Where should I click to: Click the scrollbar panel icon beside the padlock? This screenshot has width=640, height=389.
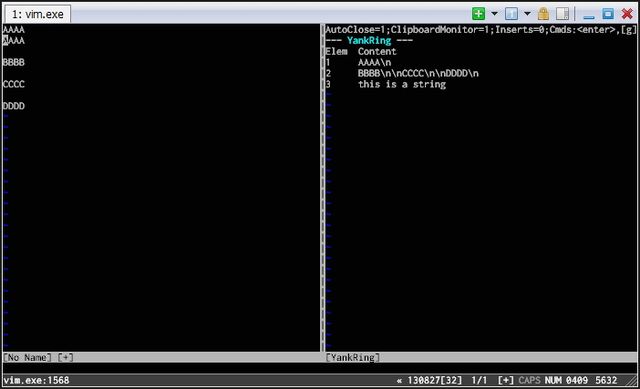click(x=562, y=13)
